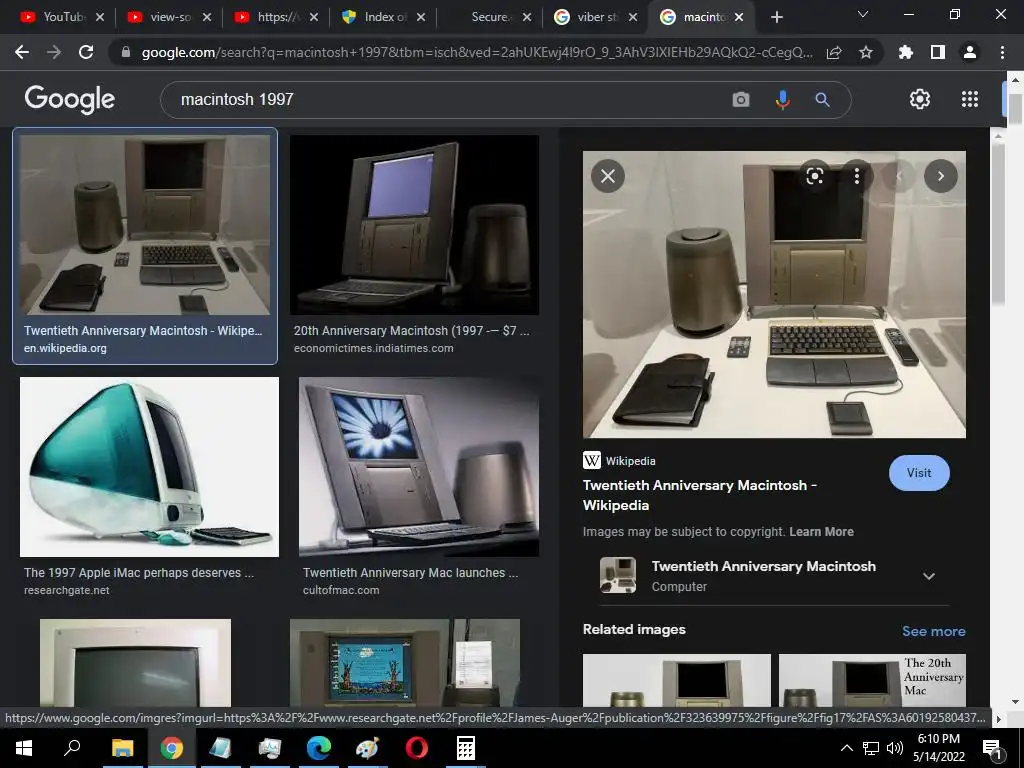Open 'The 20th Anniversary Mac' related image
1024x768 pixels.
(872, 680)
